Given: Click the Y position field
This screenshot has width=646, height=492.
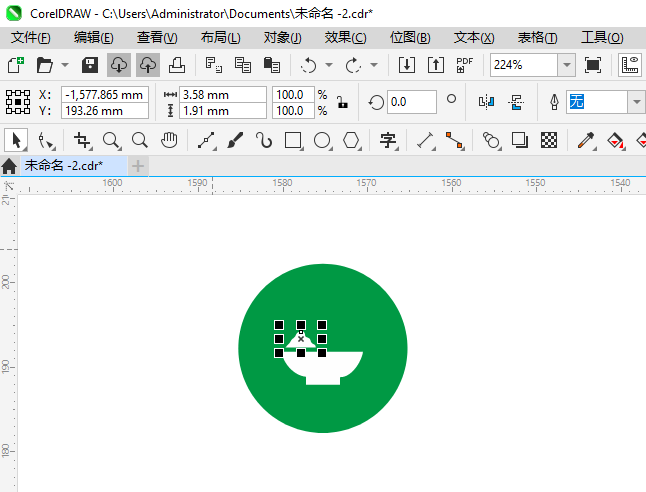Looking at the screenshot, I should (x=105, y=110).
